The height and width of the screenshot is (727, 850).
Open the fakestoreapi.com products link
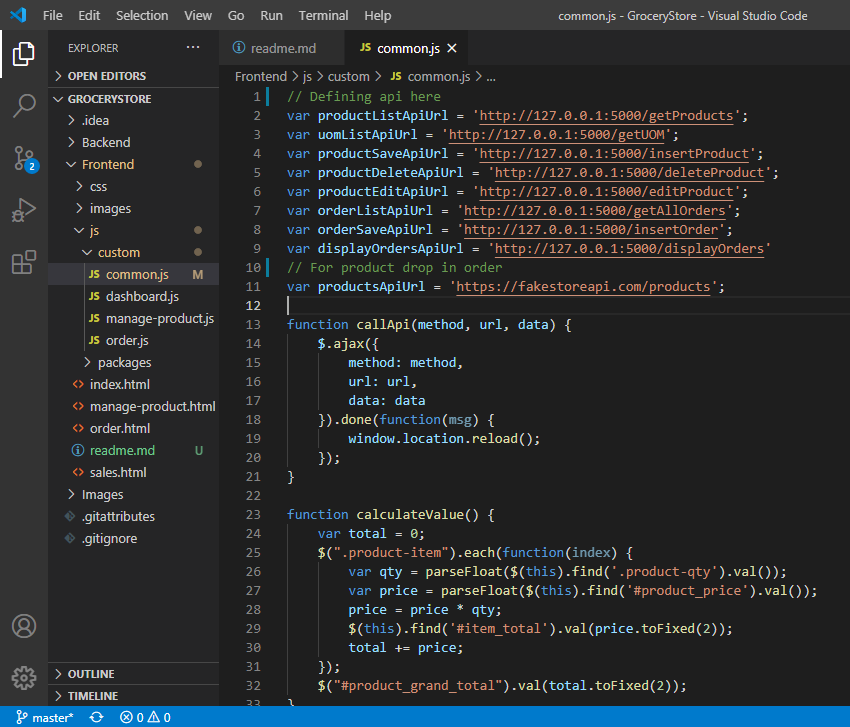tap(583, 286)
